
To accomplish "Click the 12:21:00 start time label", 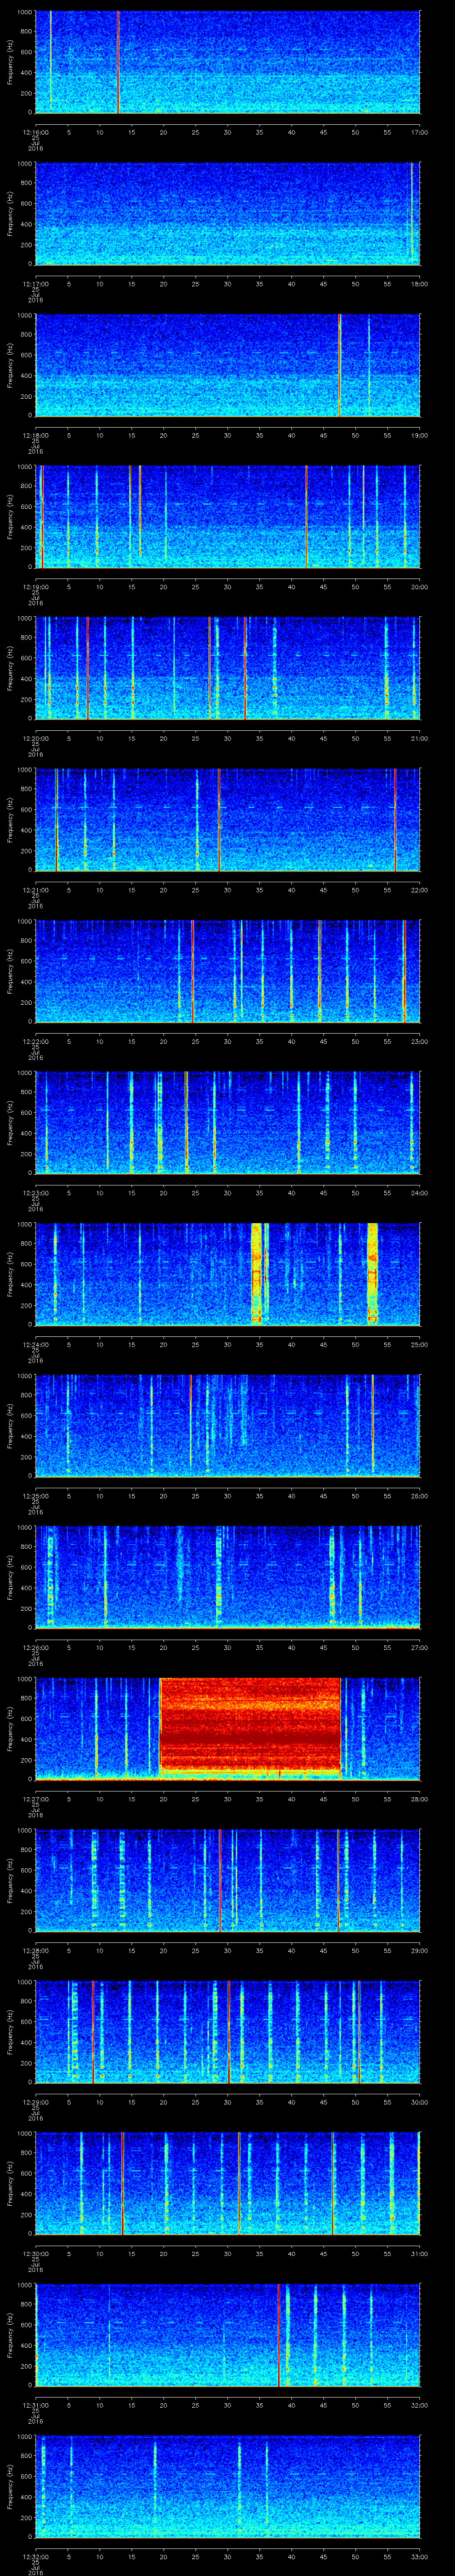I will 36,890.
